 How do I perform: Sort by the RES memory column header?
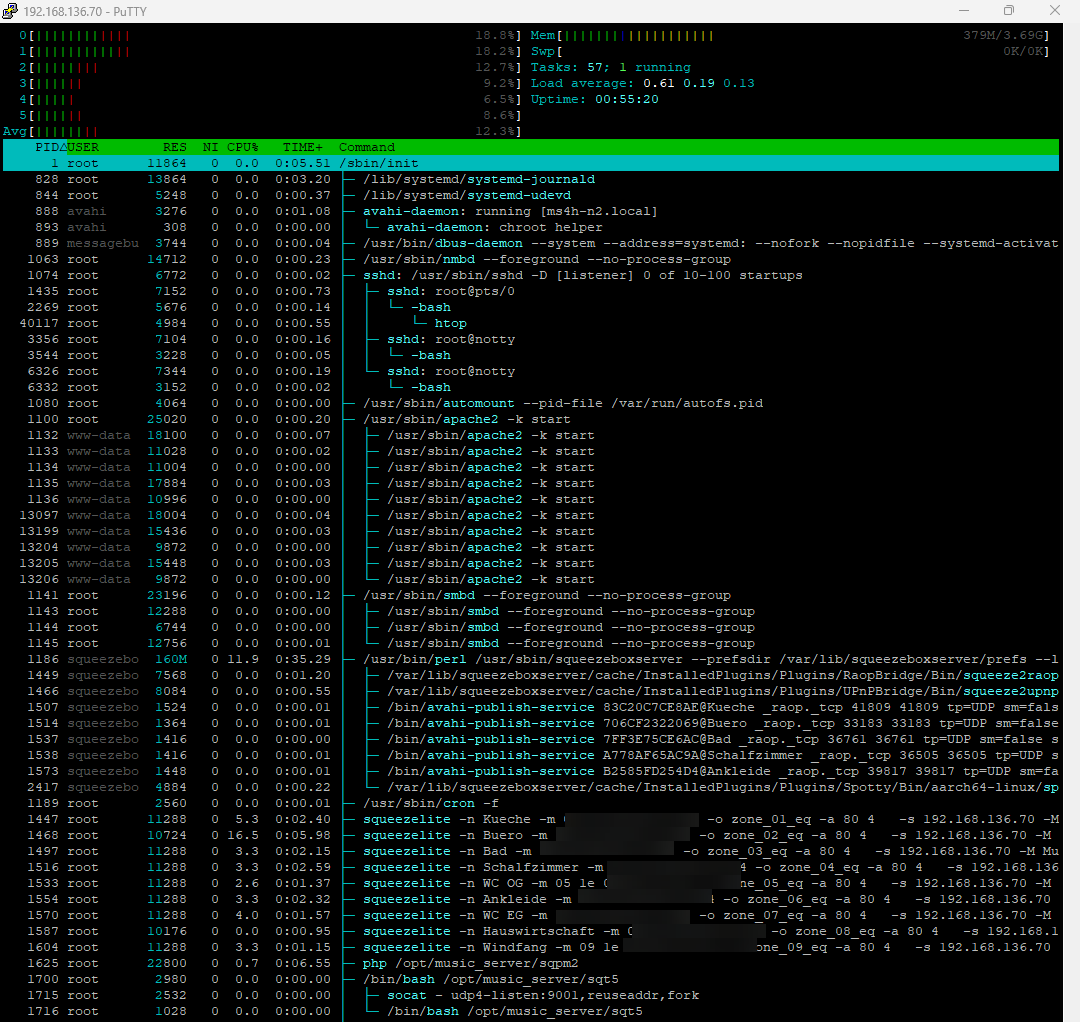point(174,147)
